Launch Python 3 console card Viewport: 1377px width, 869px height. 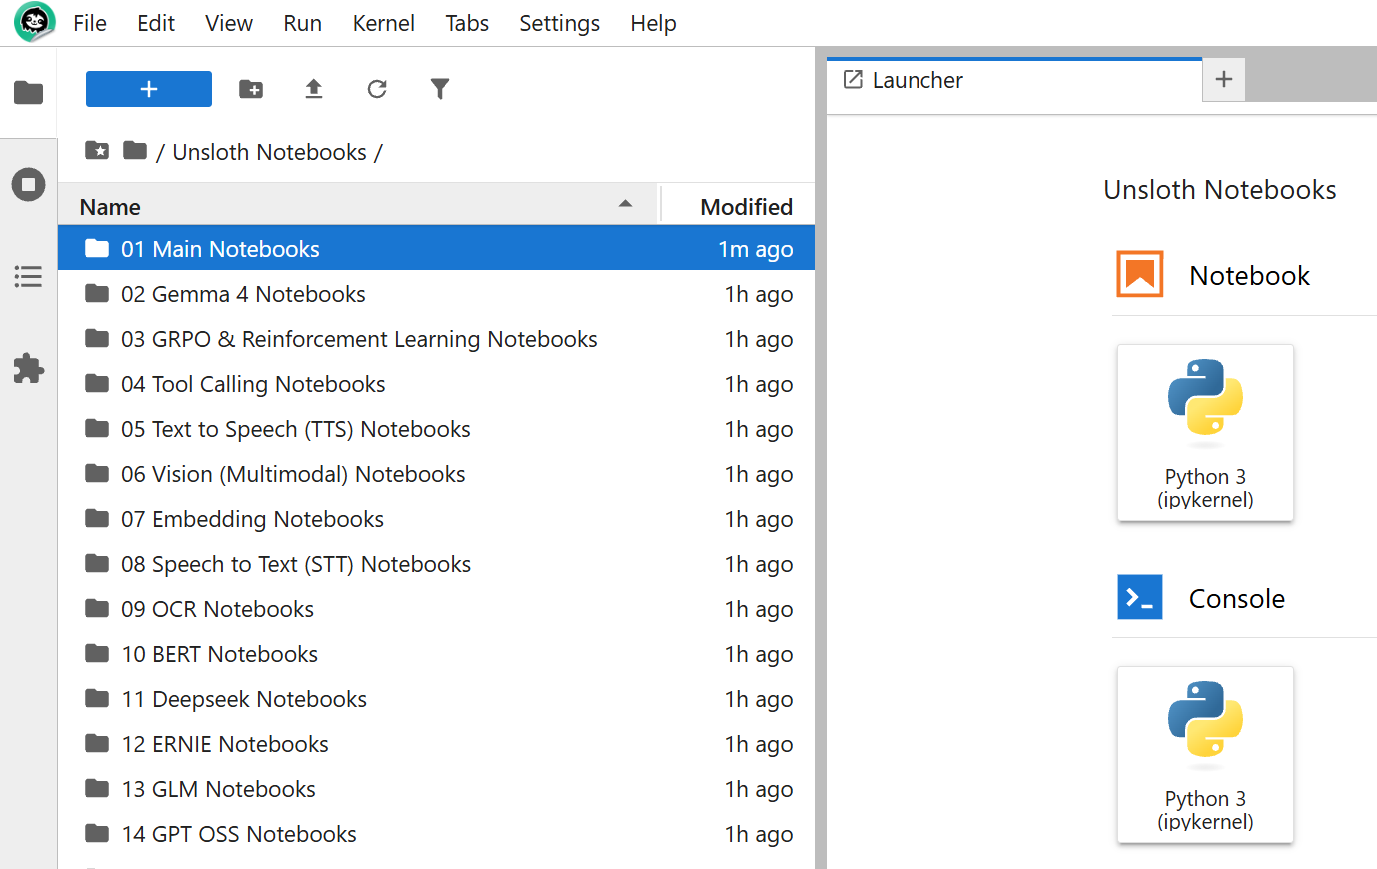pos(1205,755)
